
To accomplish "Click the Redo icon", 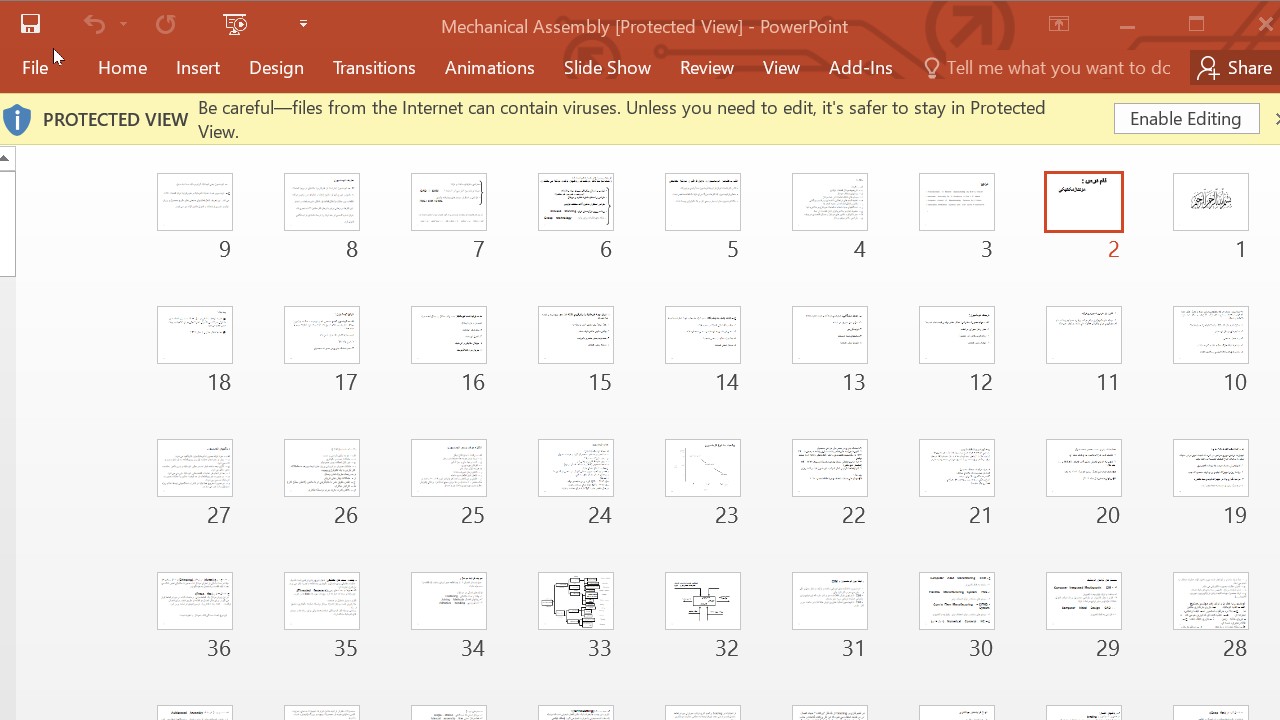I will pyautogui.click(x=166, y=25).
